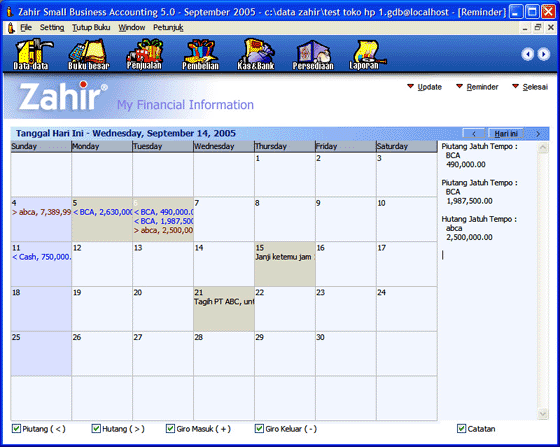Open the Tutup Buku menu

[91, 27]
